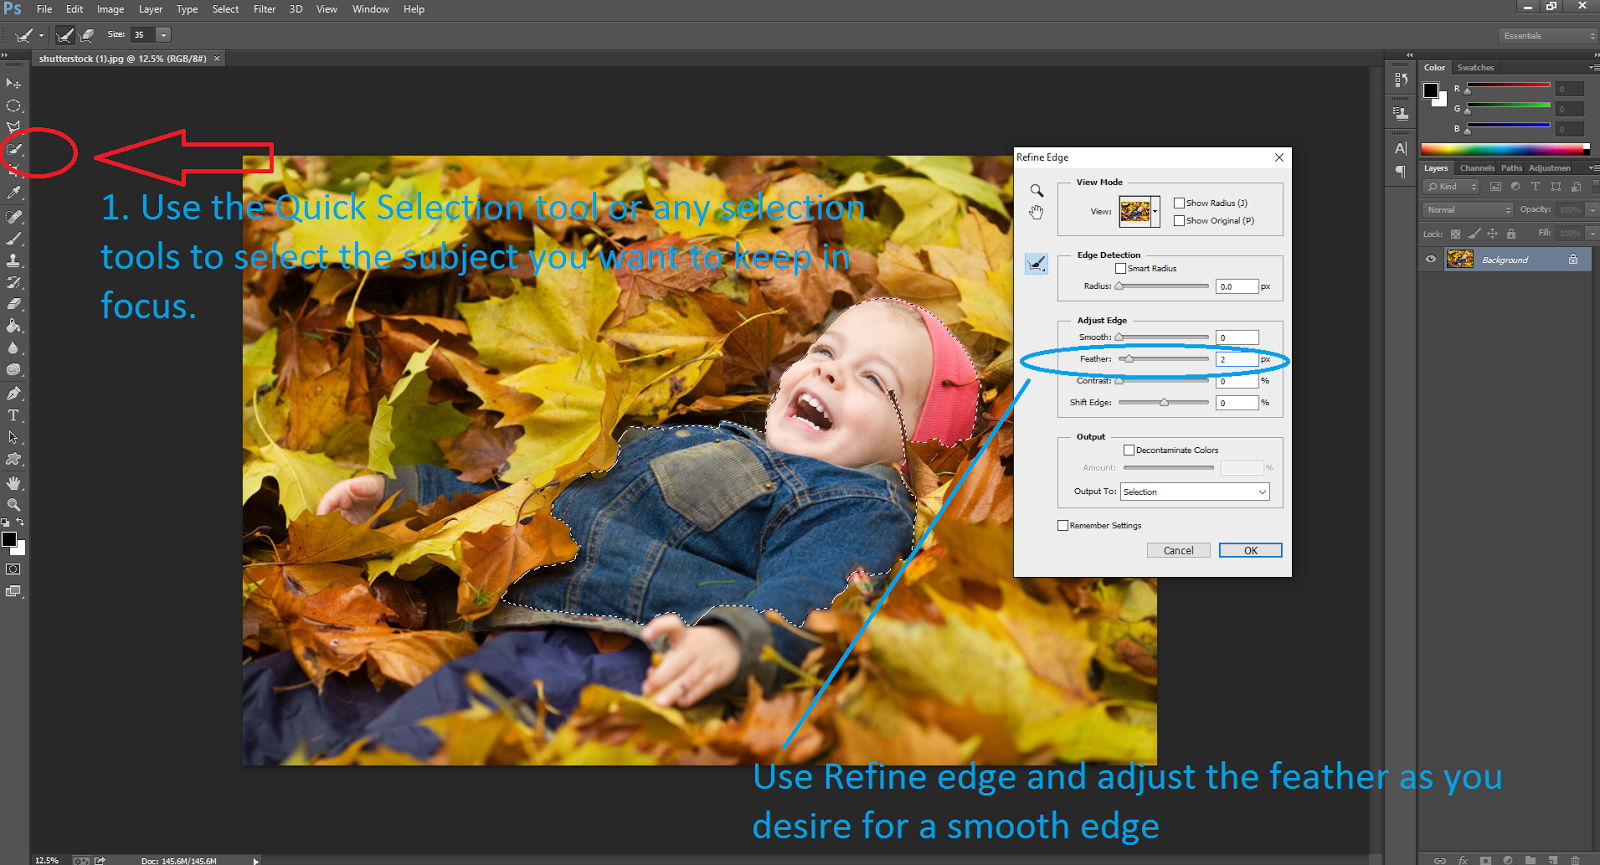Click Cancel in Refine Edge dialog
Viewport: 1600px width, 865px height.
[x=1178, y=551]
